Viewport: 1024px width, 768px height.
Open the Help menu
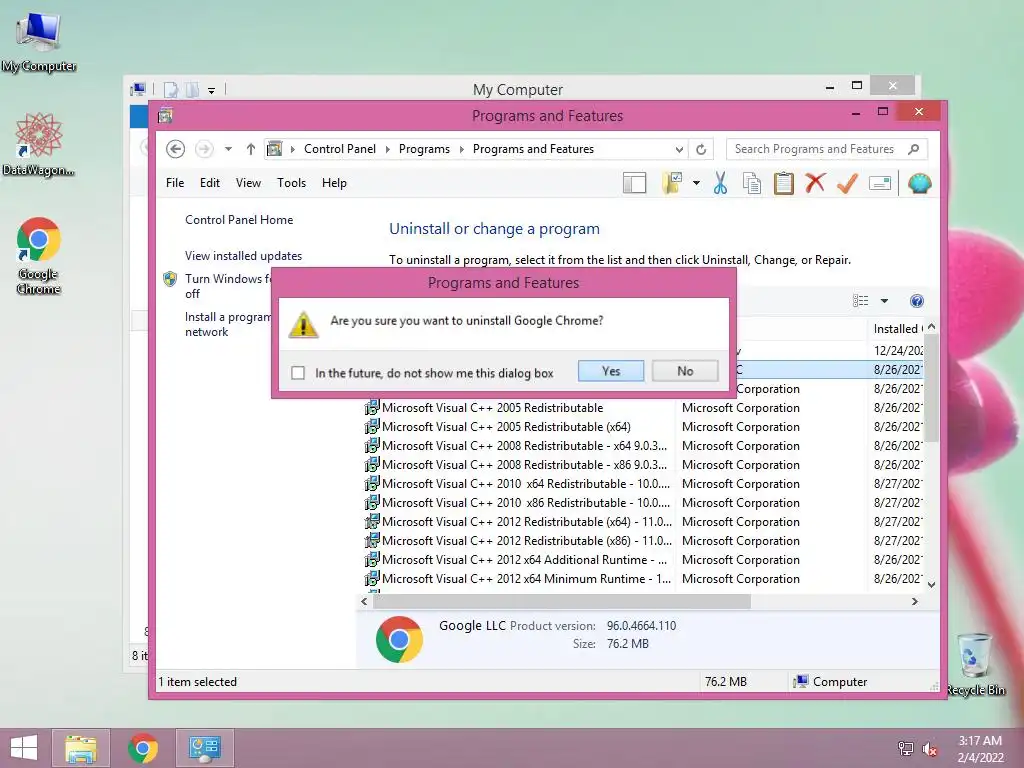tap(334, 183)
